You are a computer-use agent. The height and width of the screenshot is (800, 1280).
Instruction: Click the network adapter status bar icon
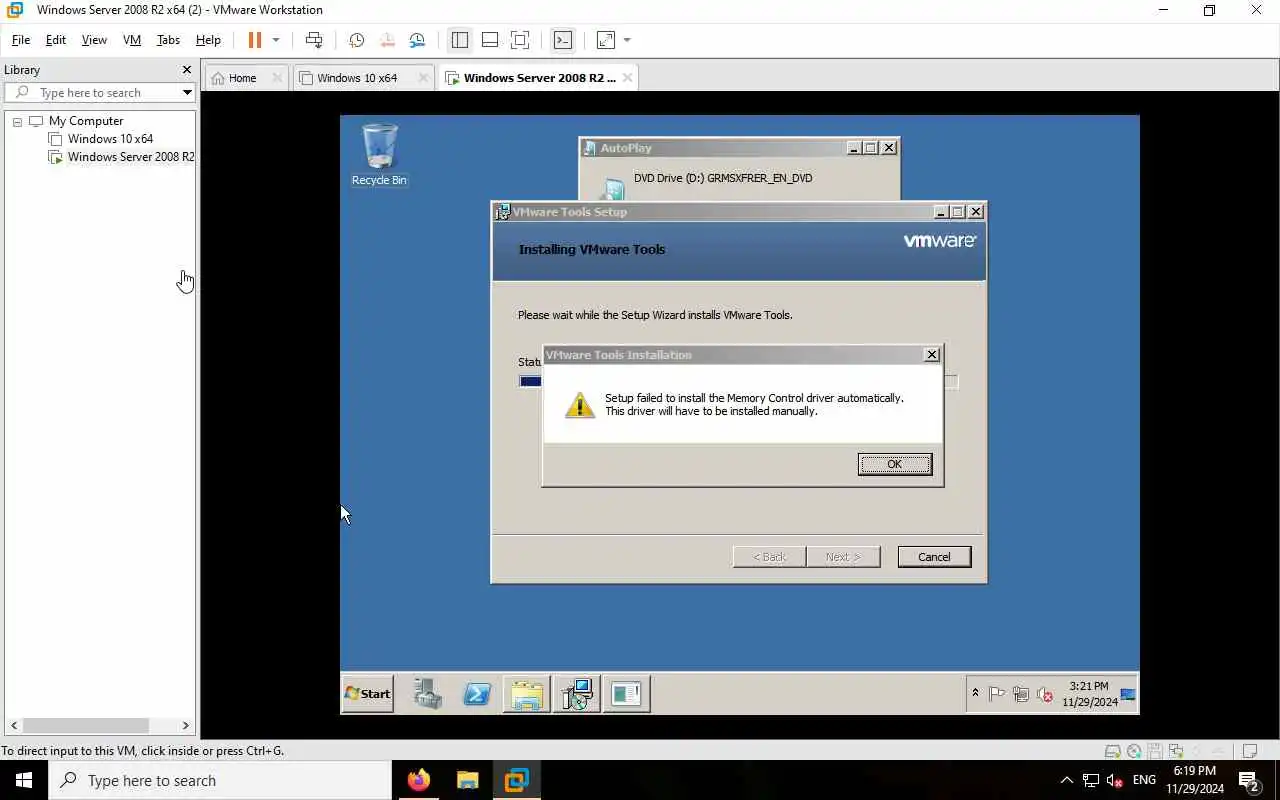[x=1175, y=751]
